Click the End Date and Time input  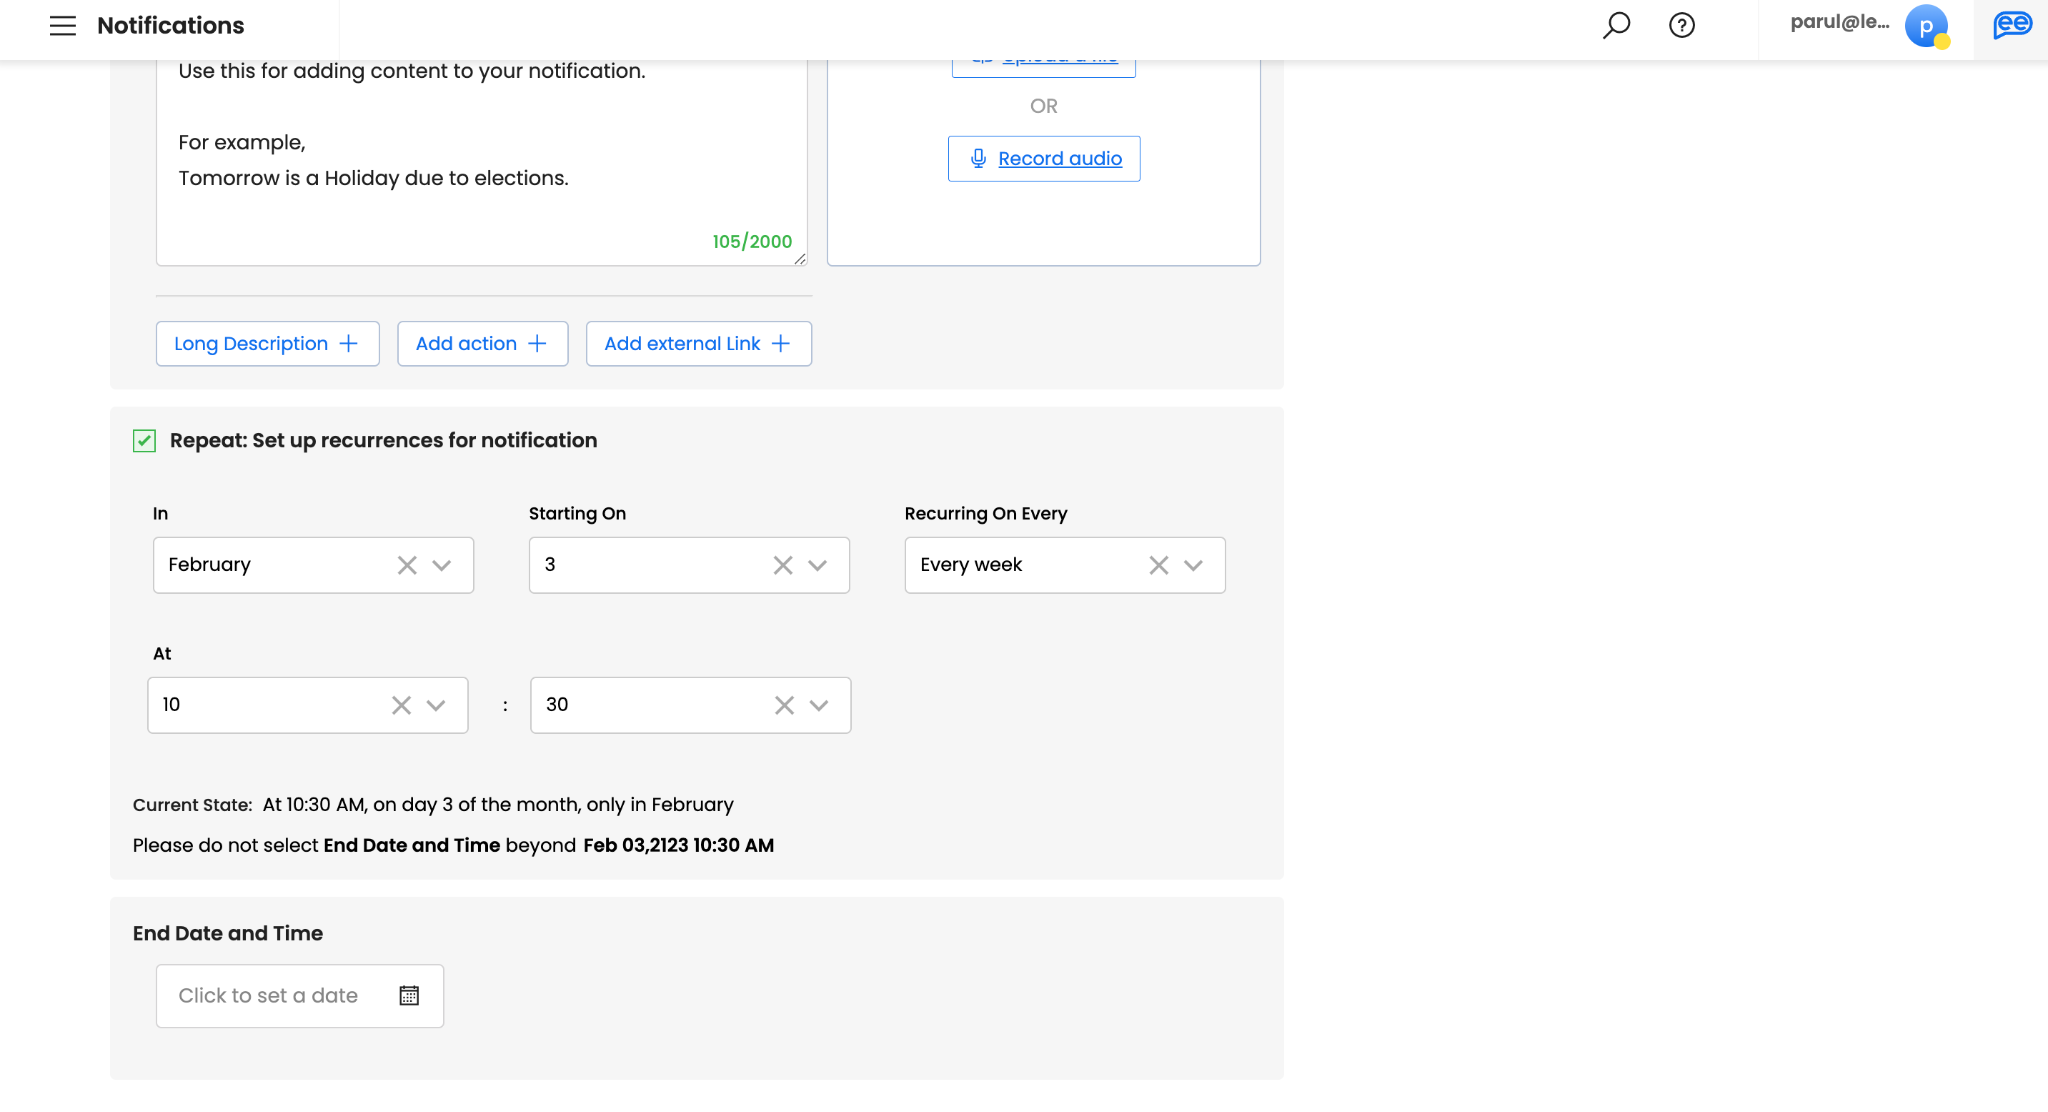point(269,995)
